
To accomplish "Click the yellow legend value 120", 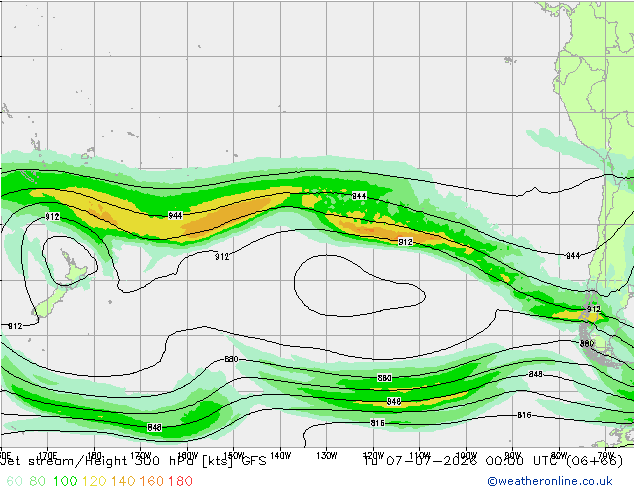I will pyautogui.click(x=94, y=481).
